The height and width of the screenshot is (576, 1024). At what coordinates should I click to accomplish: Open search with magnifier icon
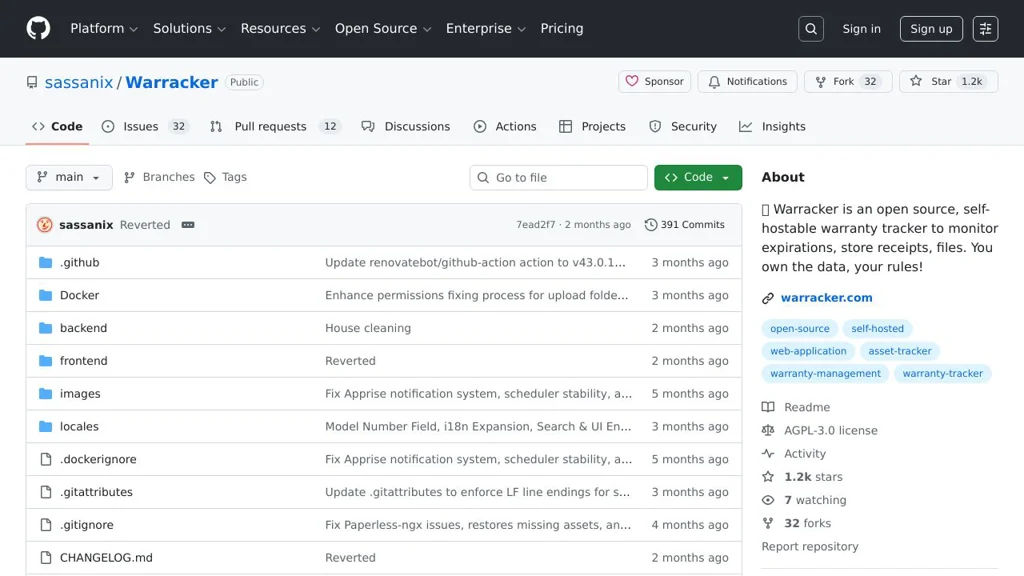point(811,29)
